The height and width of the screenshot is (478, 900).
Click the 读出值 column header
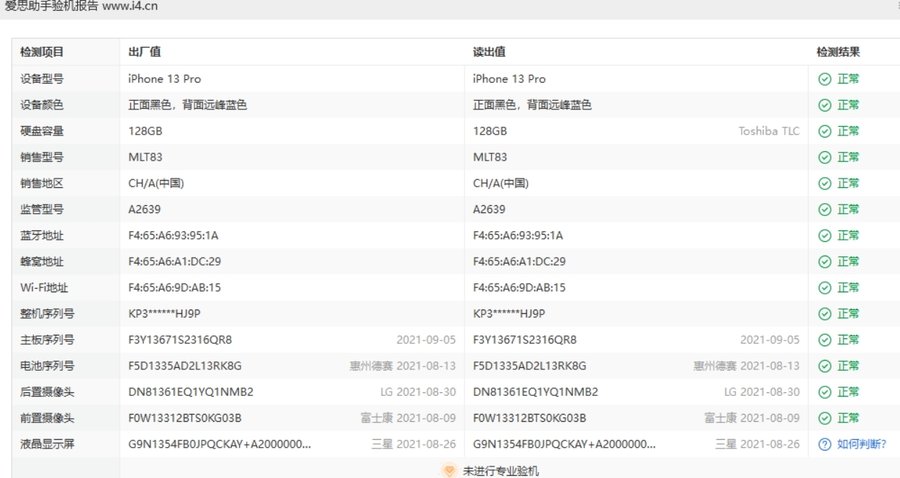pyautogui.click(x=489, y=52)
